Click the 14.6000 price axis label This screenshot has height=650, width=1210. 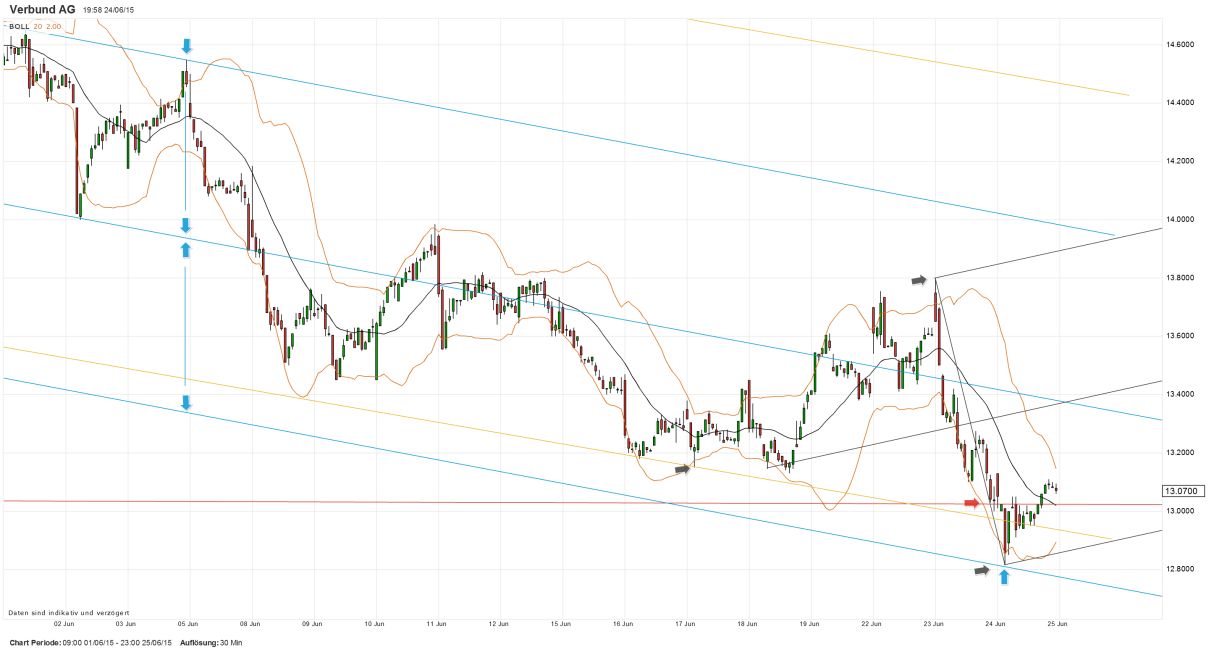(1181, 45)
